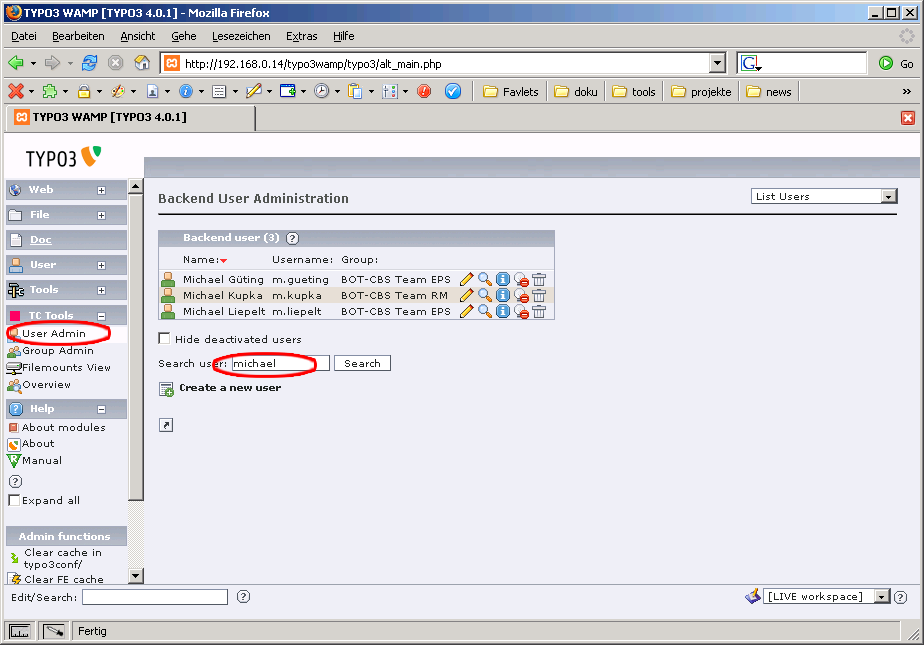Viewport: 924px width, 645px height.
Task: Open the Hilfe menu
Action: click(x=344, y=36)
